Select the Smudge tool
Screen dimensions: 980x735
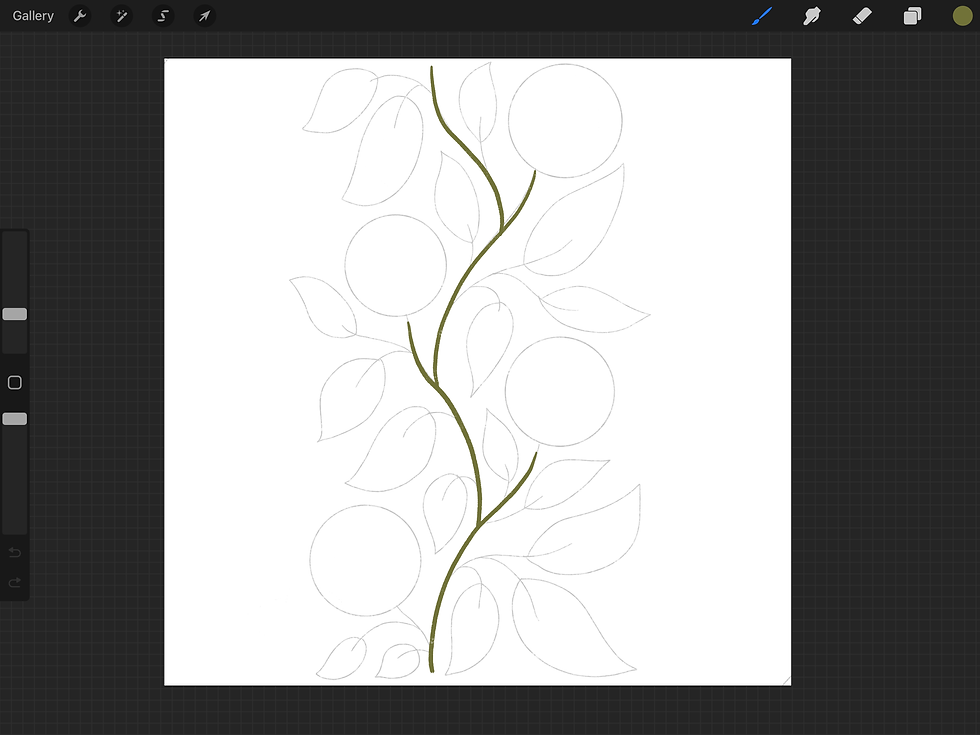coord(812,16)
